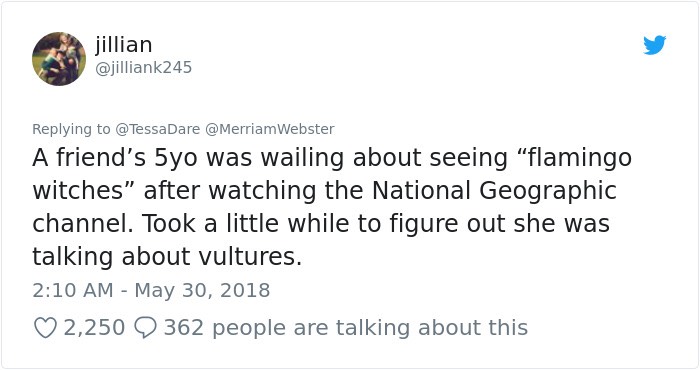The height and width of the screenshot is (370, 700).
Task: Visit the @jilliank245 handle
Action: [x=143, y=67]
